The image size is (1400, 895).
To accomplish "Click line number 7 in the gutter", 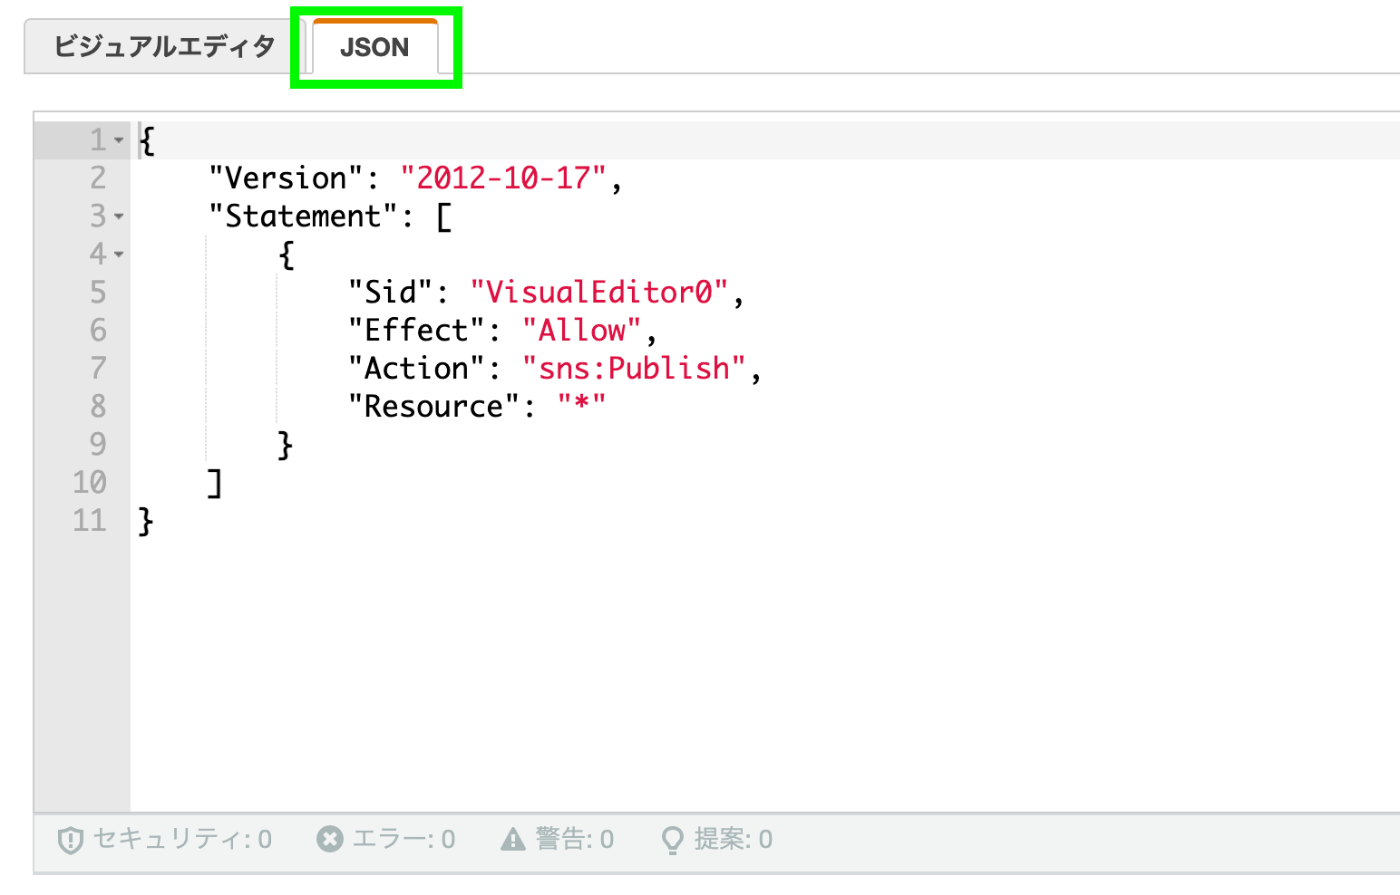I will (98, 369).
